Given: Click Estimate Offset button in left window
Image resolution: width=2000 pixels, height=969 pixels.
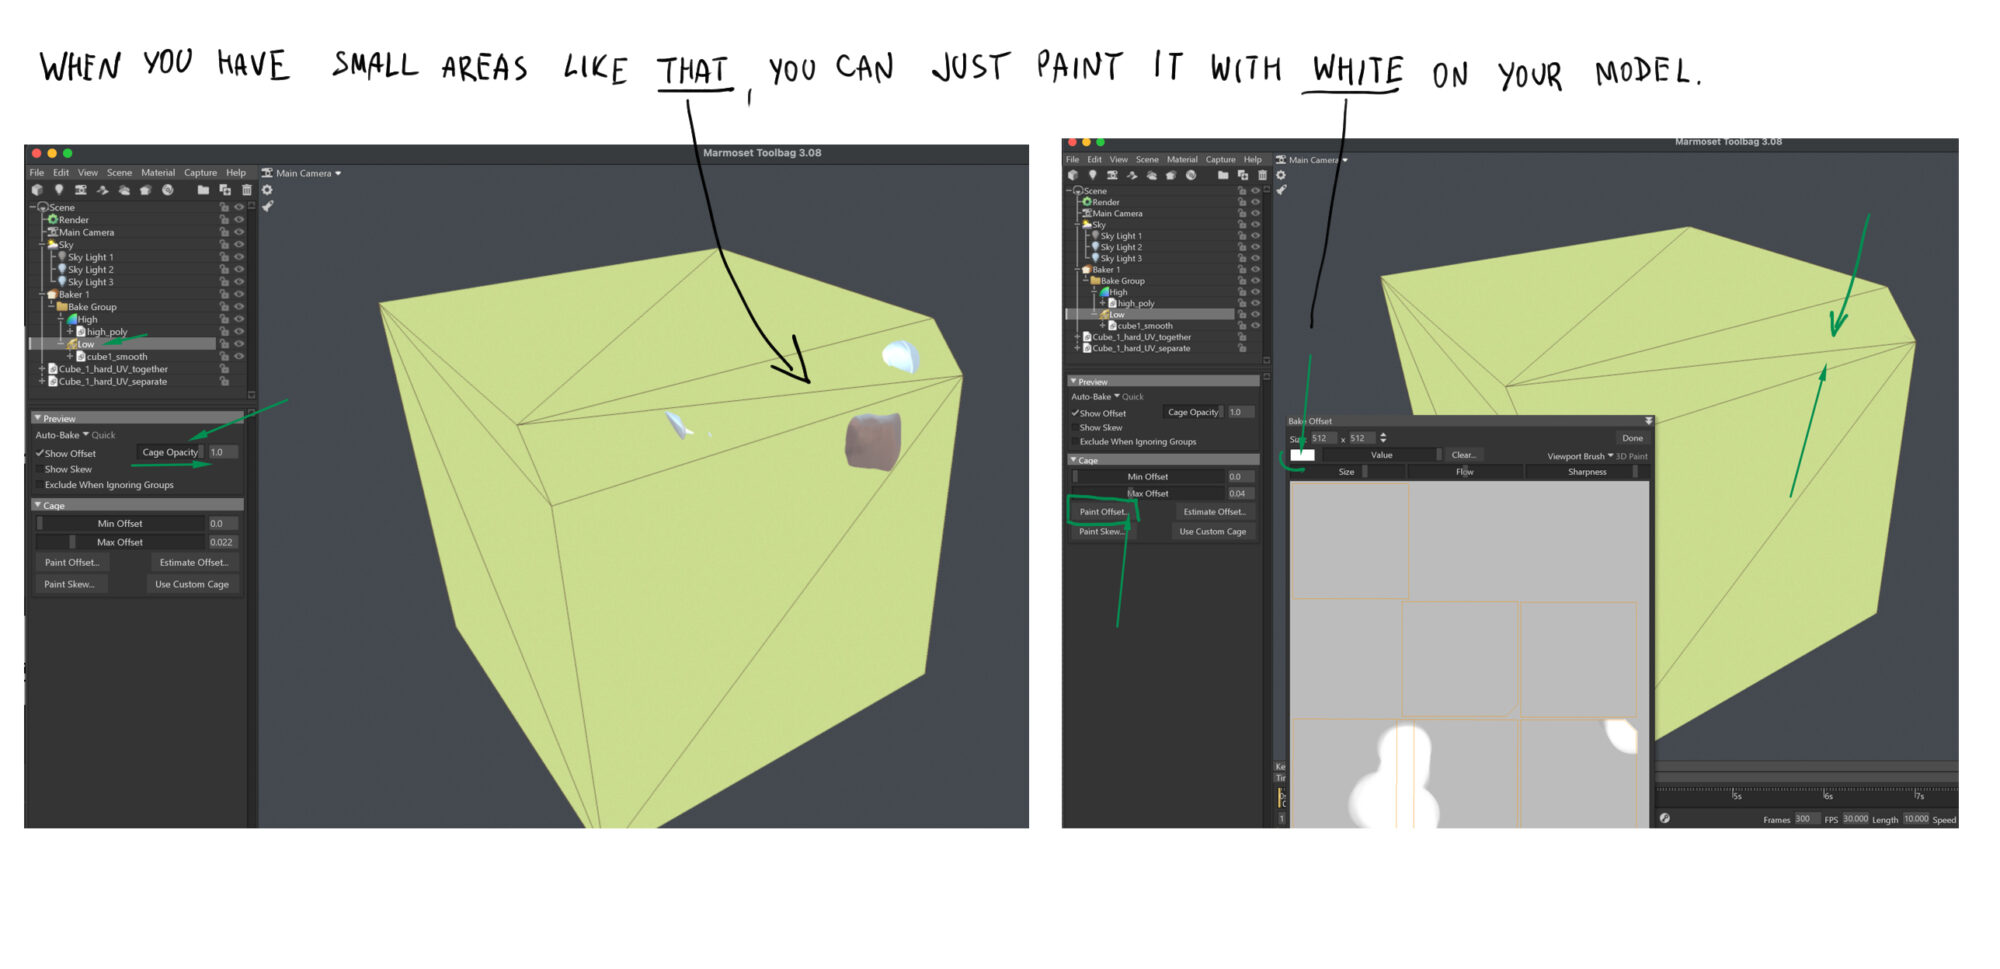Looking at the screenshot, I should [194, 563].
